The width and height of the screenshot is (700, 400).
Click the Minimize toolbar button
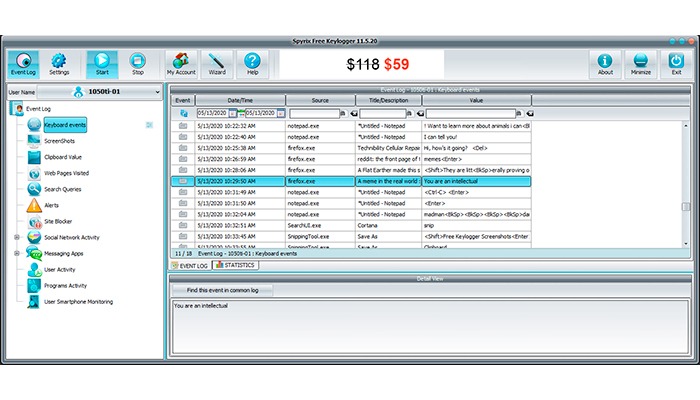(x=641, y=64)
